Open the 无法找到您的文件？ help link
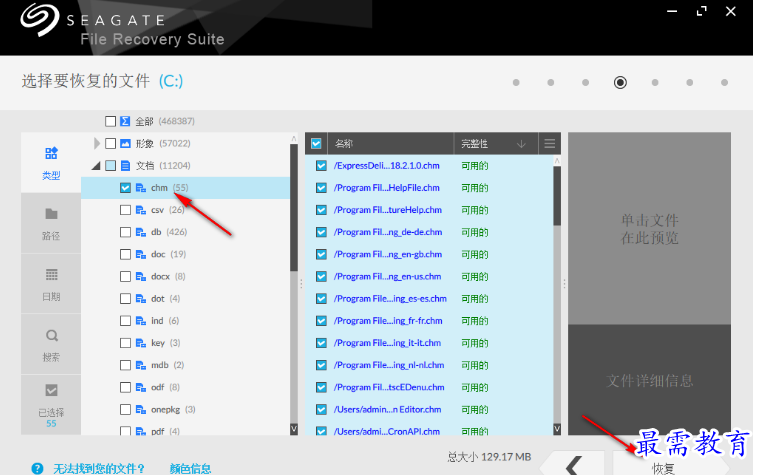758x475 pixels. [x=99, y=469]
